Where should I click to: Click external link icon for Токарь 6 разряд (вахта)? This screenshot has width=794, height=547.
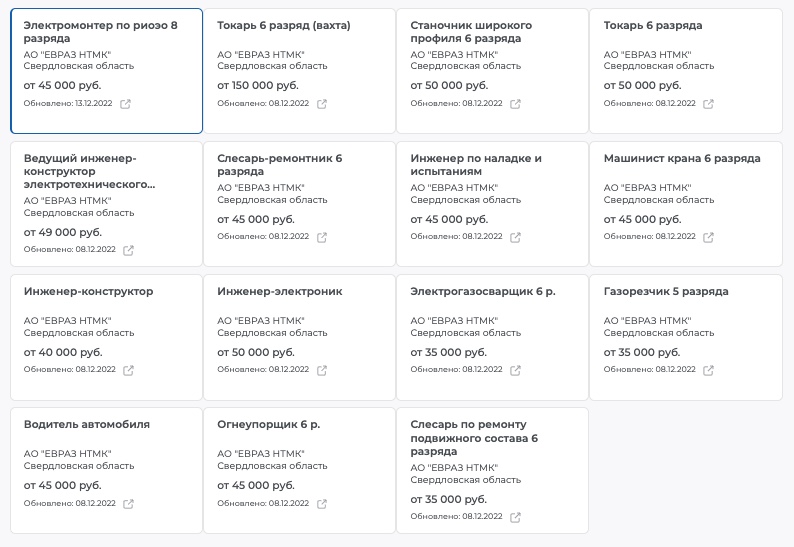coord(322,104)
